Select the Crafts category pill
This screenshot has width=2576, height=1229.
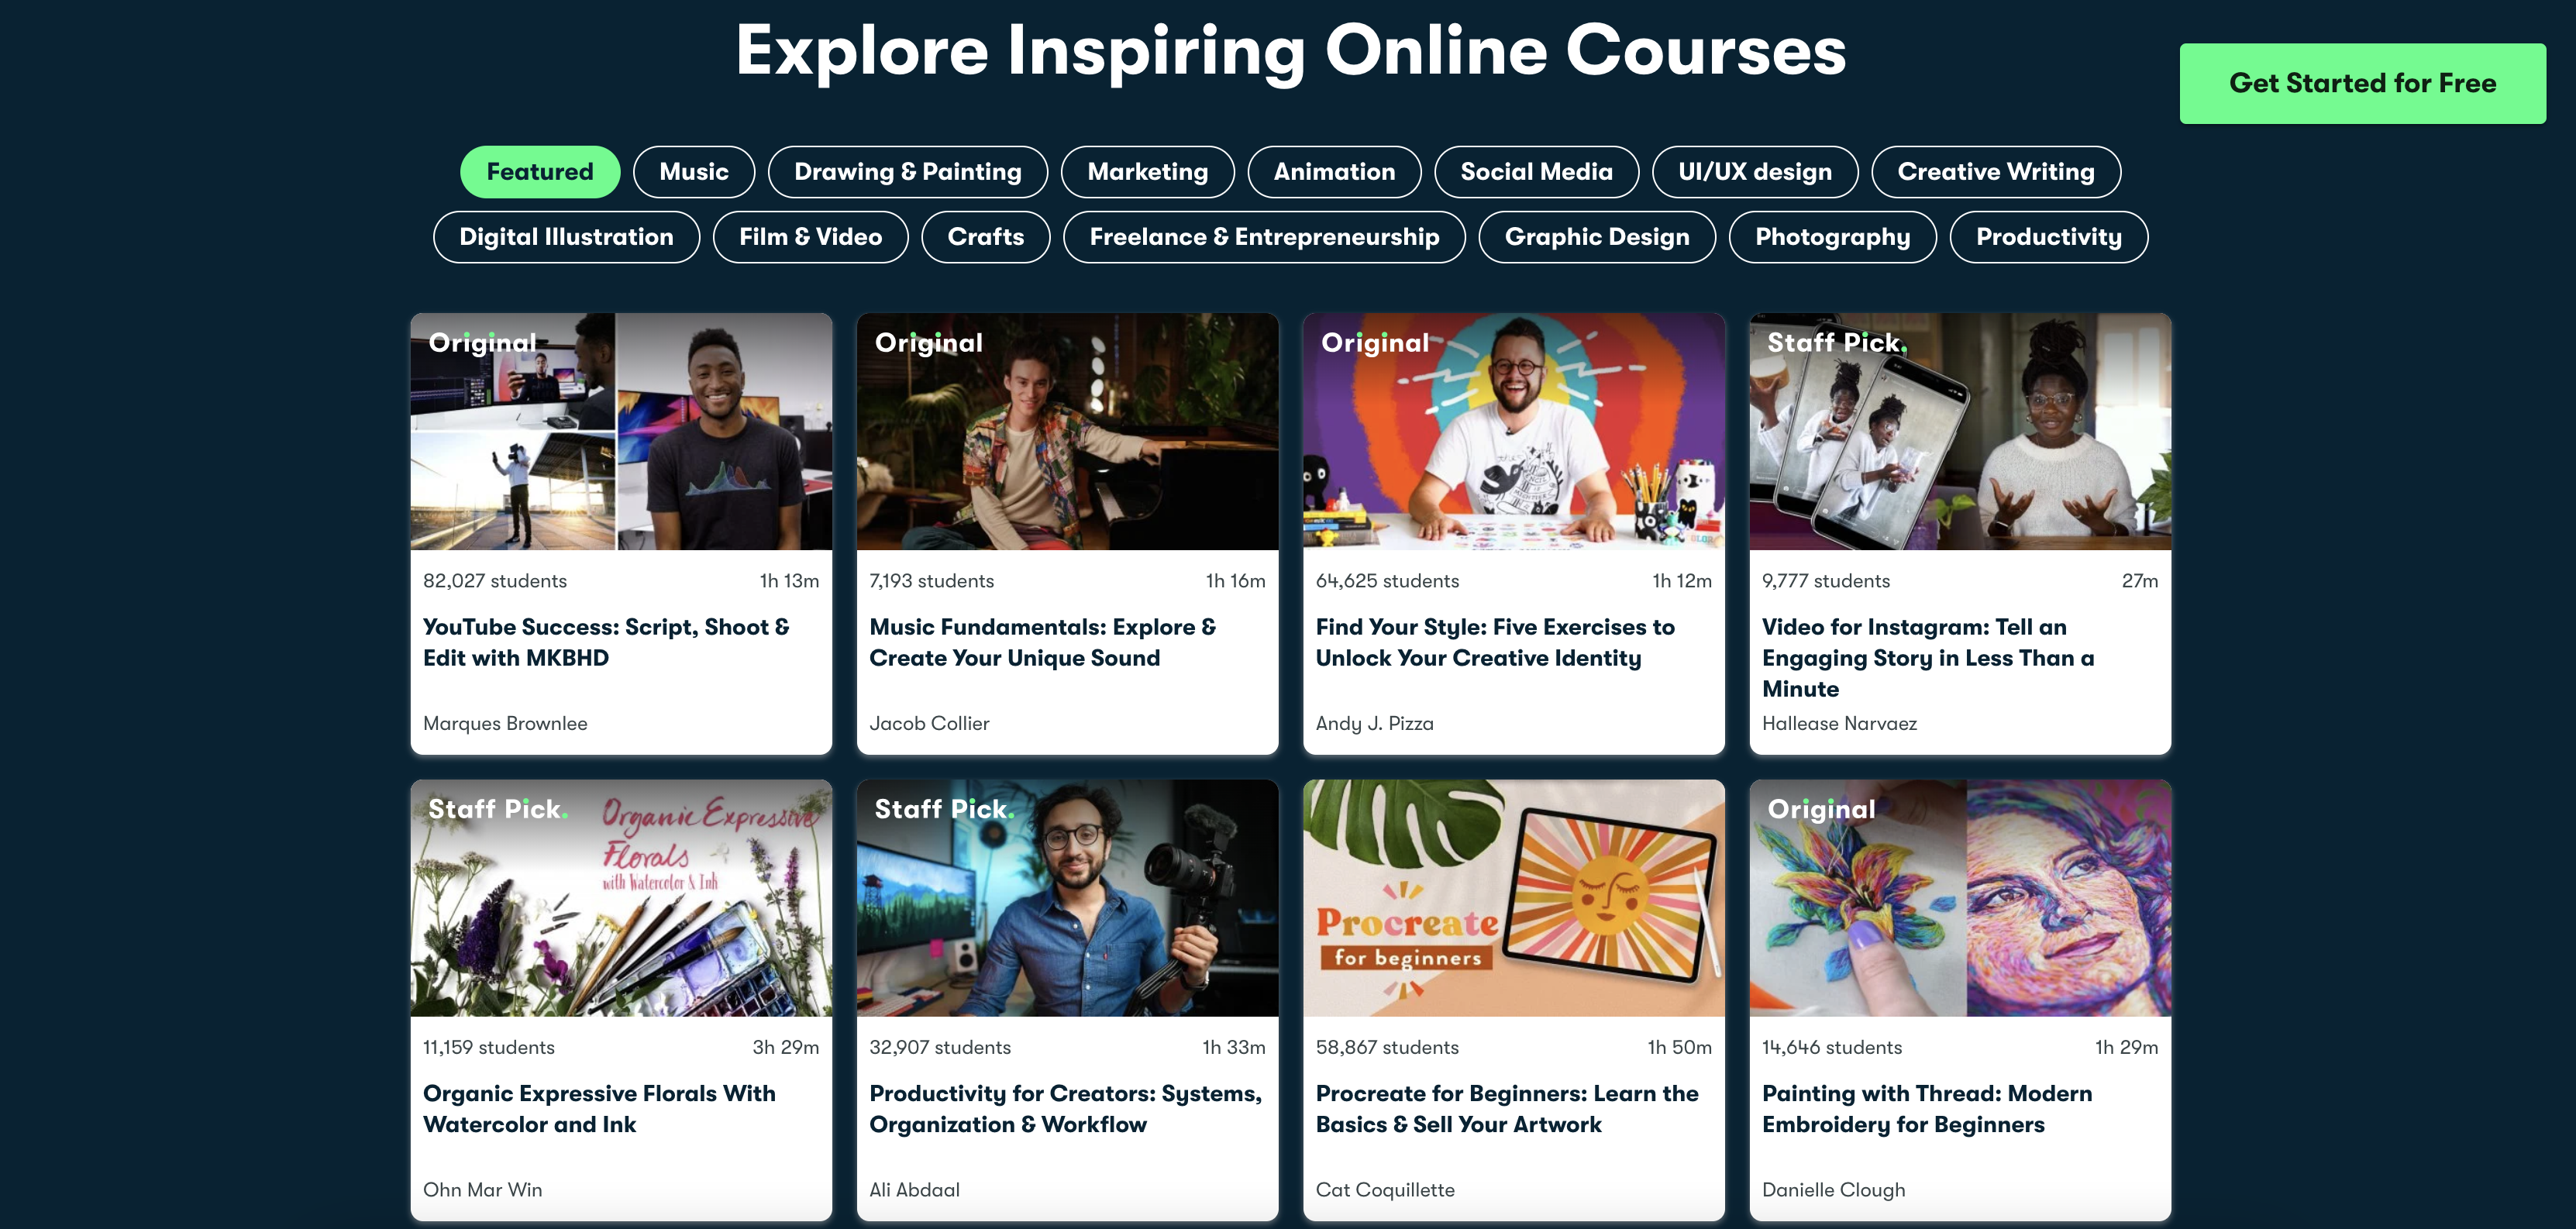(x=985, y=237)
